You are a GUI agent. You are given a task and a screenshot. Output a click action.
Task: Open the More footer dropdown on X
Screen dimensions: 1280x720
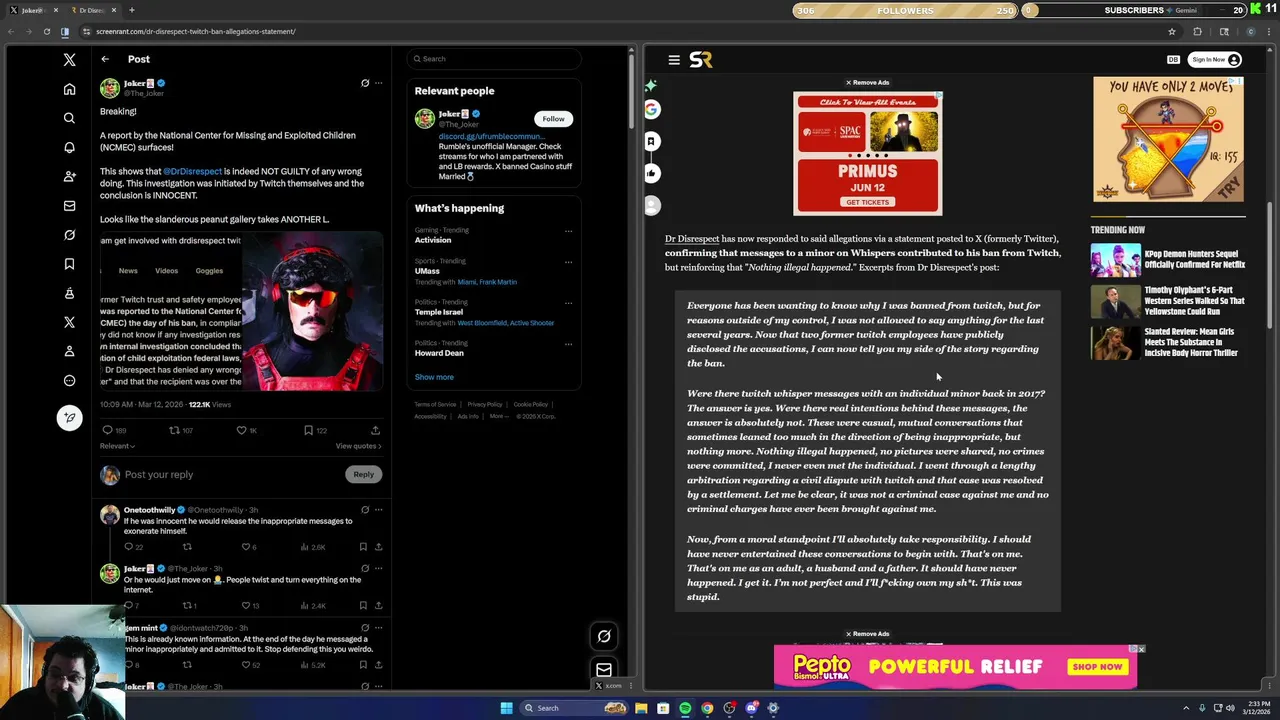[x=497, y=416]
